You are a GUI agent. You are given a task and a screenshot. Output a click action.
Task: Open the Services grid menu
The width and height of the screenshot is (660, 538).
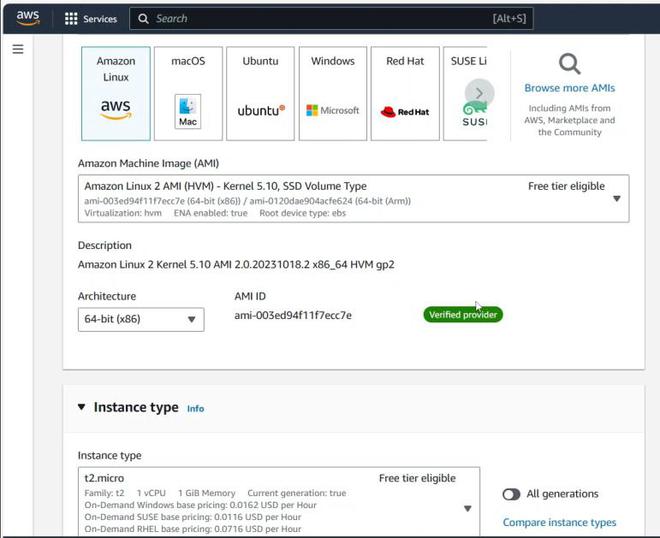pyautogui.click(x=90, y=19)
